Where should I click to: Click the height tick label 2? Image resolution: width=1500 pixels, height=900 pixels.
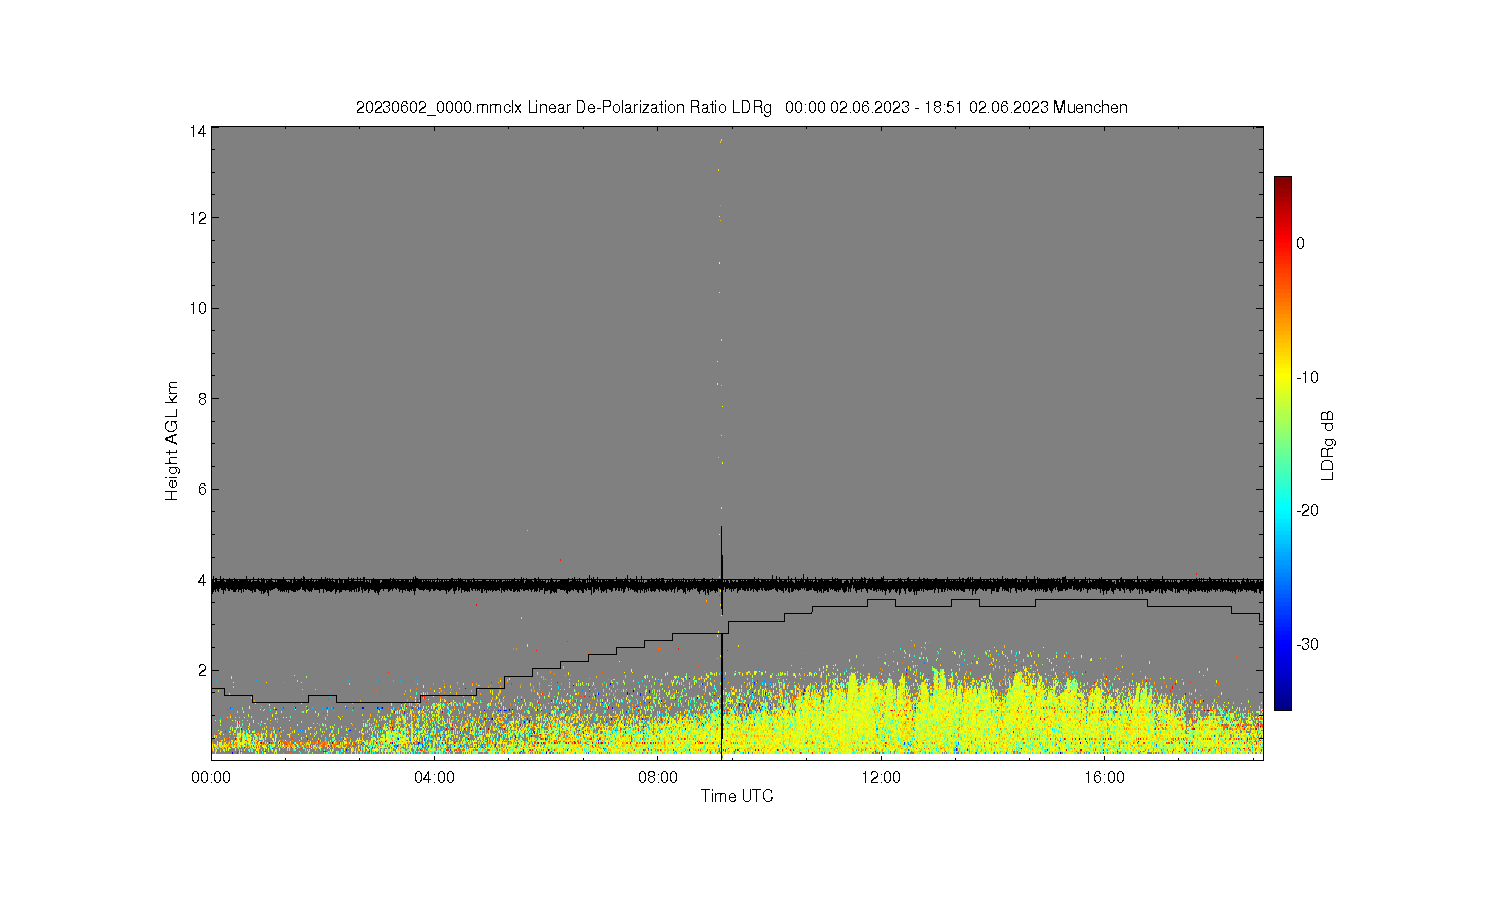202,670
